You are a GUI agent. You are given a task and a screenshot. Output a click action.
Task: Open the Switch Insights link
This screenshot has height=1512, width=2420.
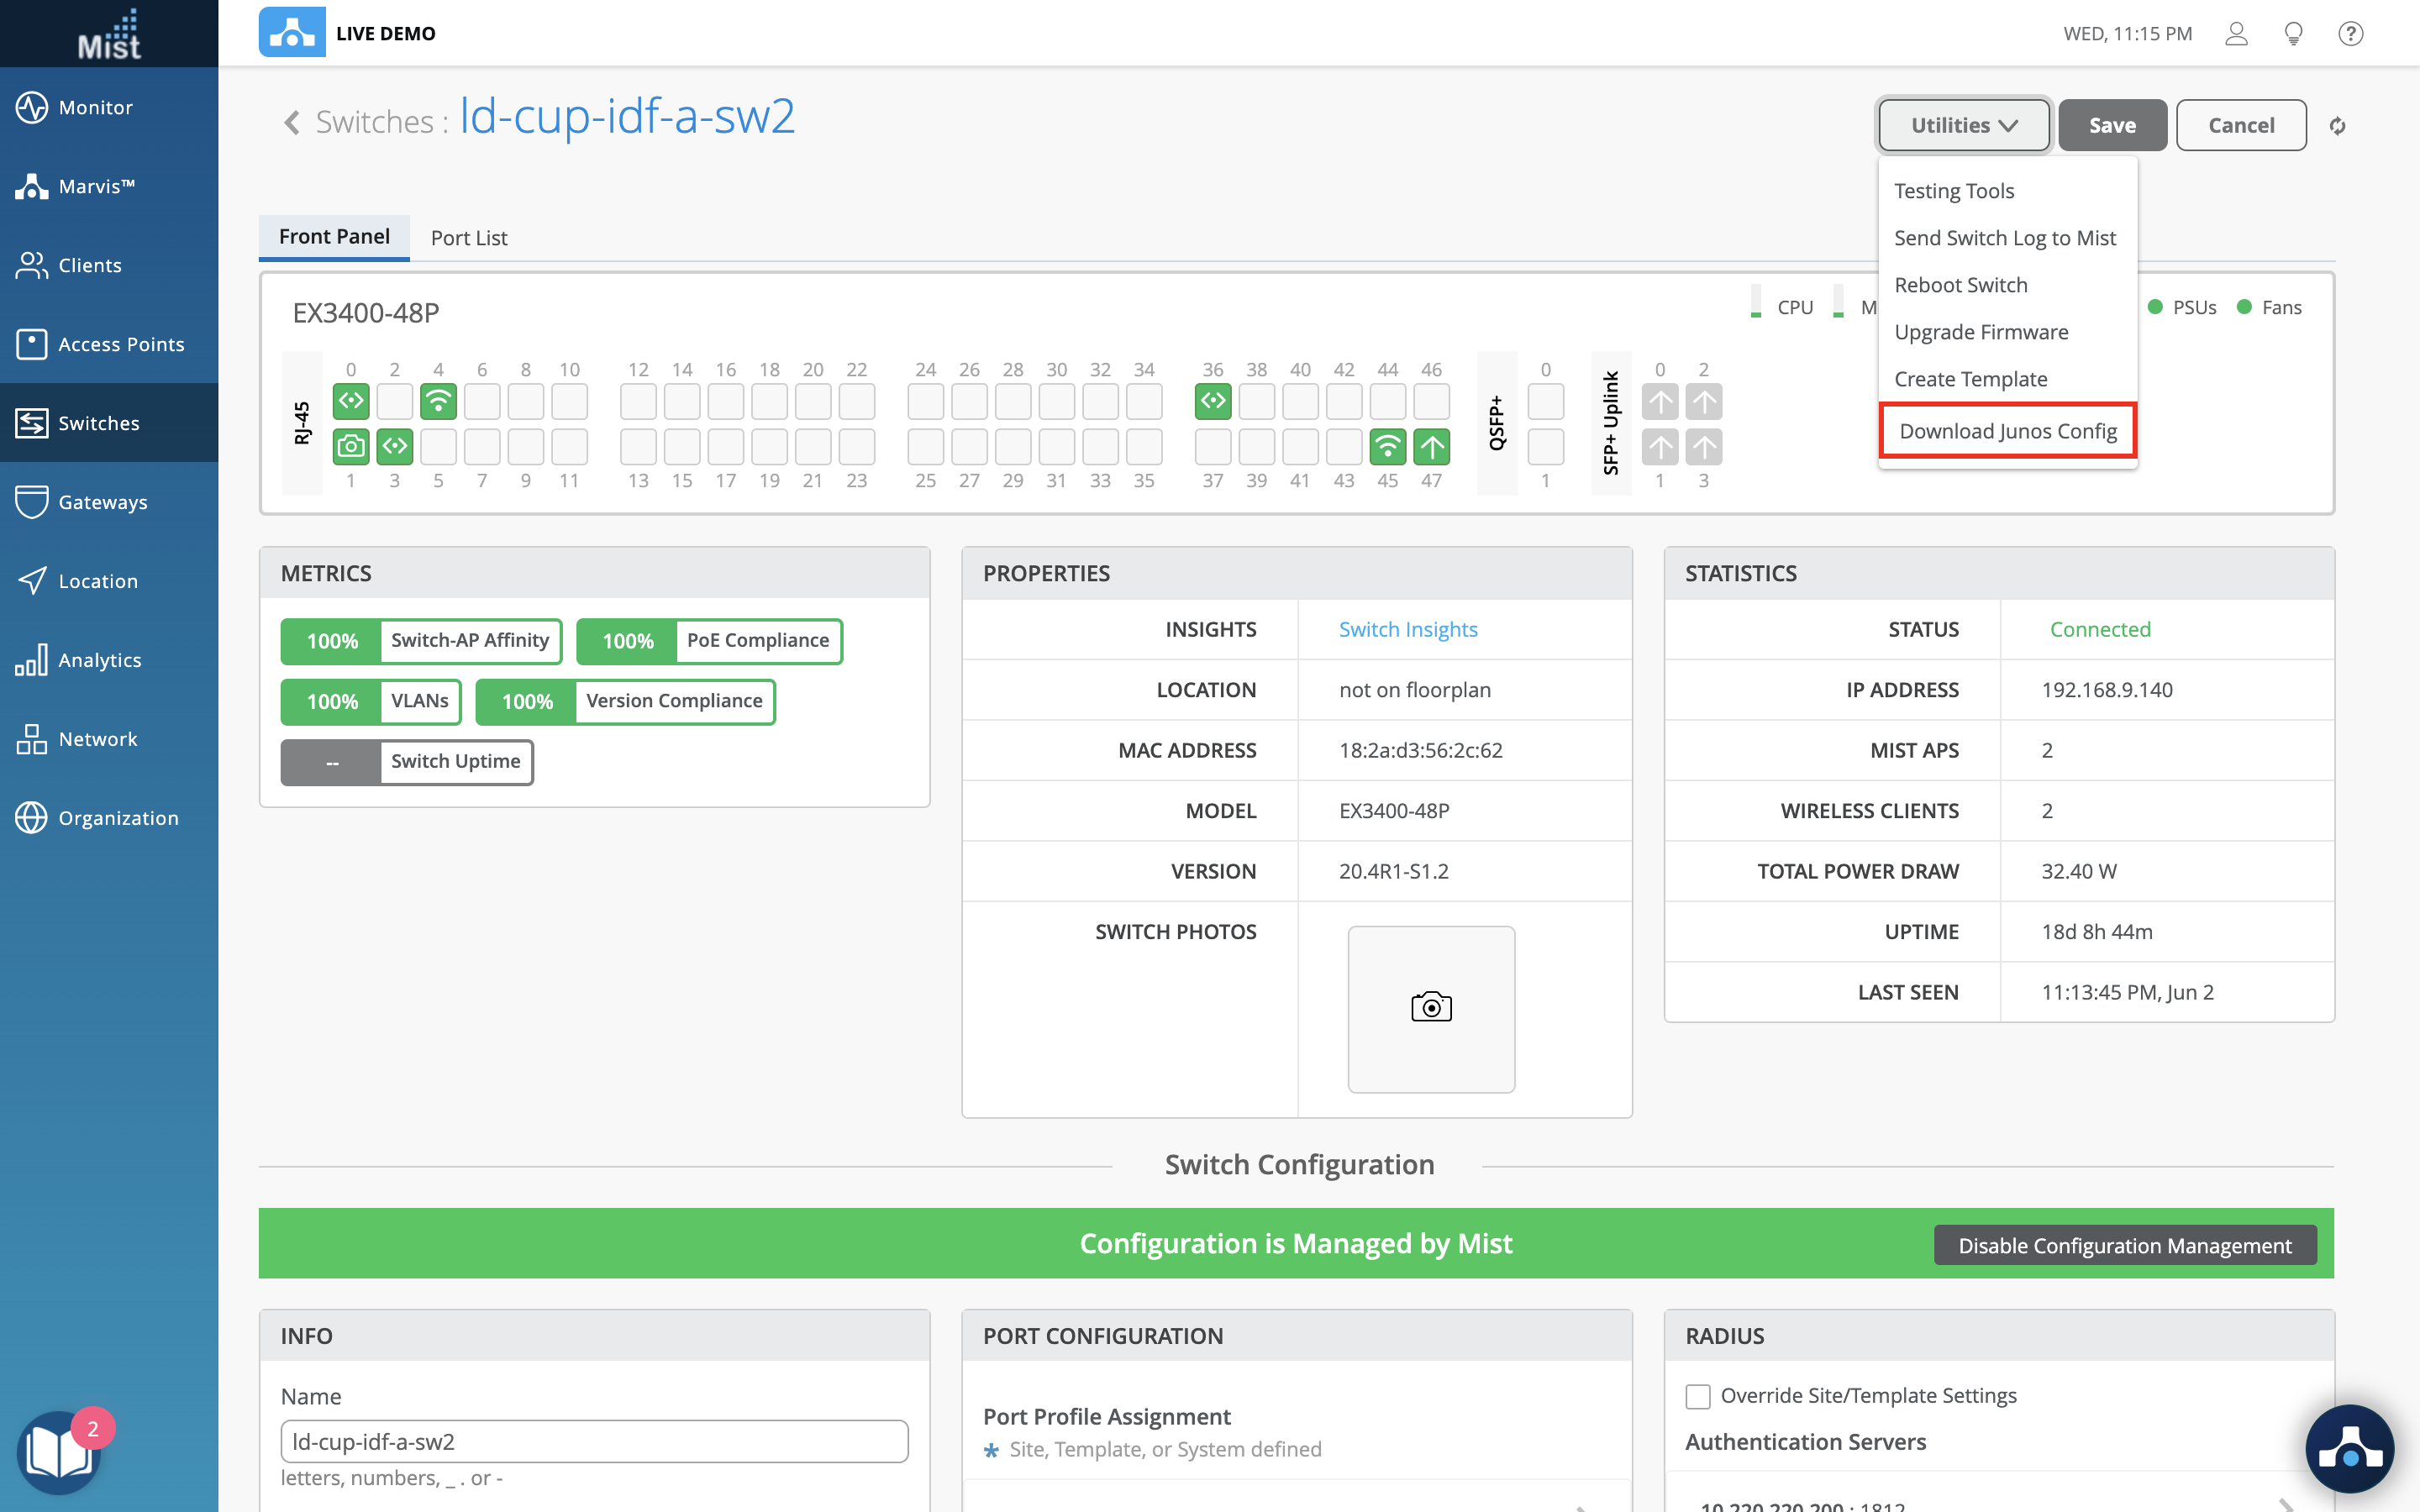(x=1407, y=629)
